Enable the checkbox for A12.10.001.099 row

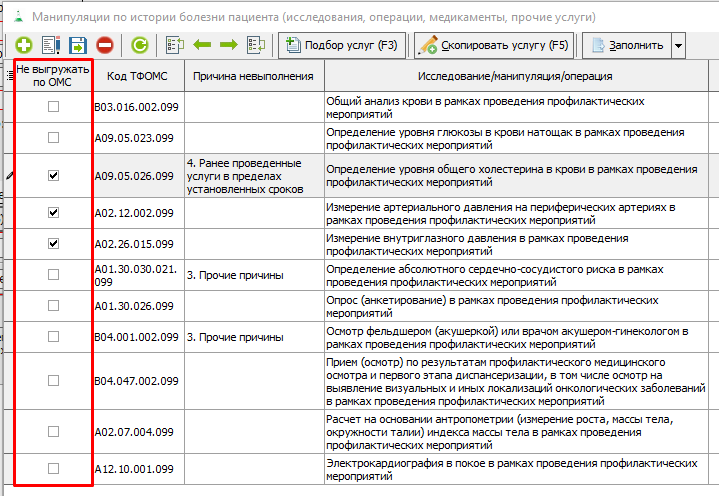pyautogui.click(x=54, y=468)
